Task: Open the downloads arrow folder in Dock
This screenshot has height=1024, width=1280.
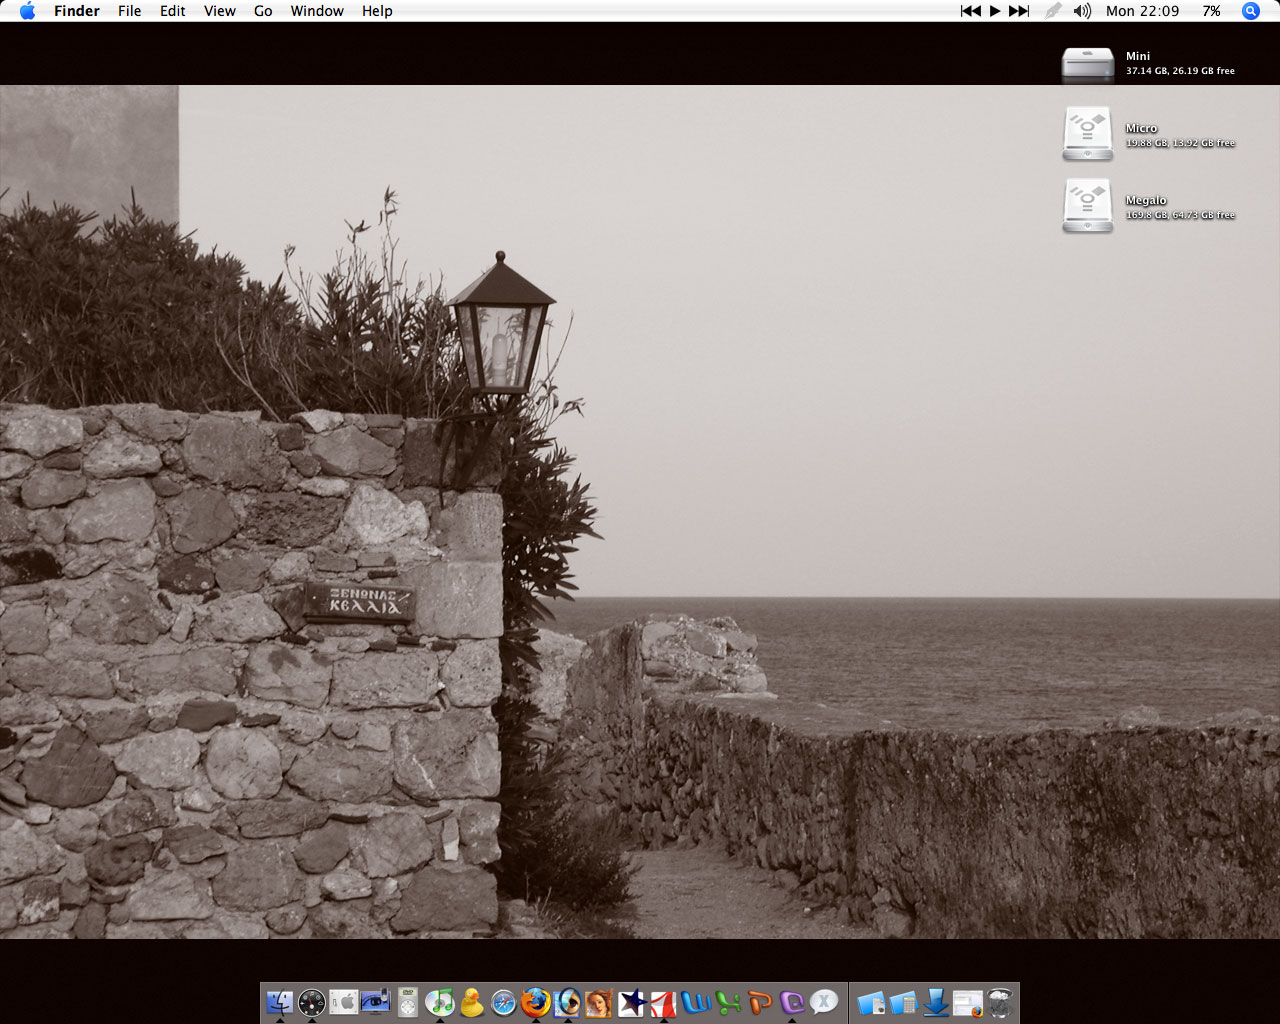Action: pos(935,1002)
